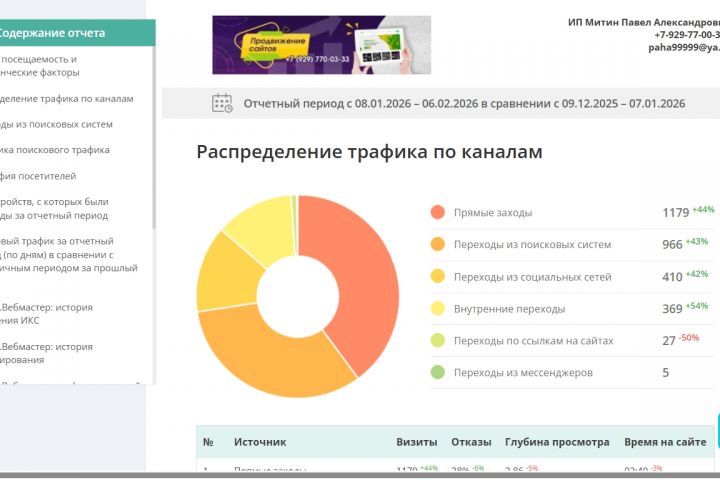Click the 'Глубина просмотра' column header
The width and height of the screenshot is (720, 480).
(557, 442)
